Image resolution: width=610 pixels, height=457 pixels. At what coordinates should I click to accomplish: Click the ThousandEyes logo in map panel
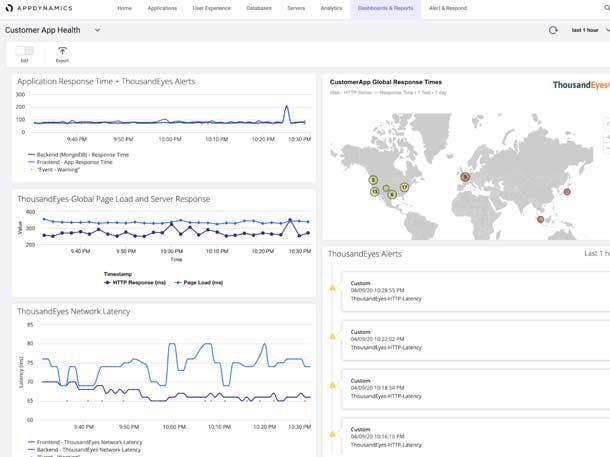pos(580,85)
